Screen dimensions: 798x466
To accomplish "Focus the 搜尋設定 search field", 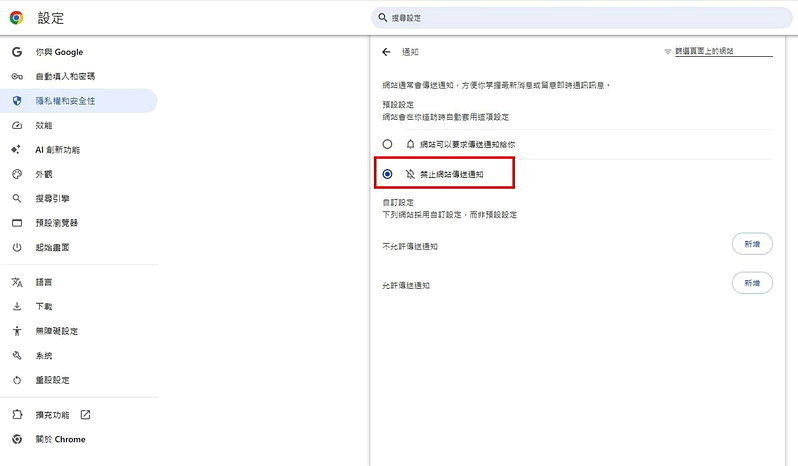I will point(581,18).
